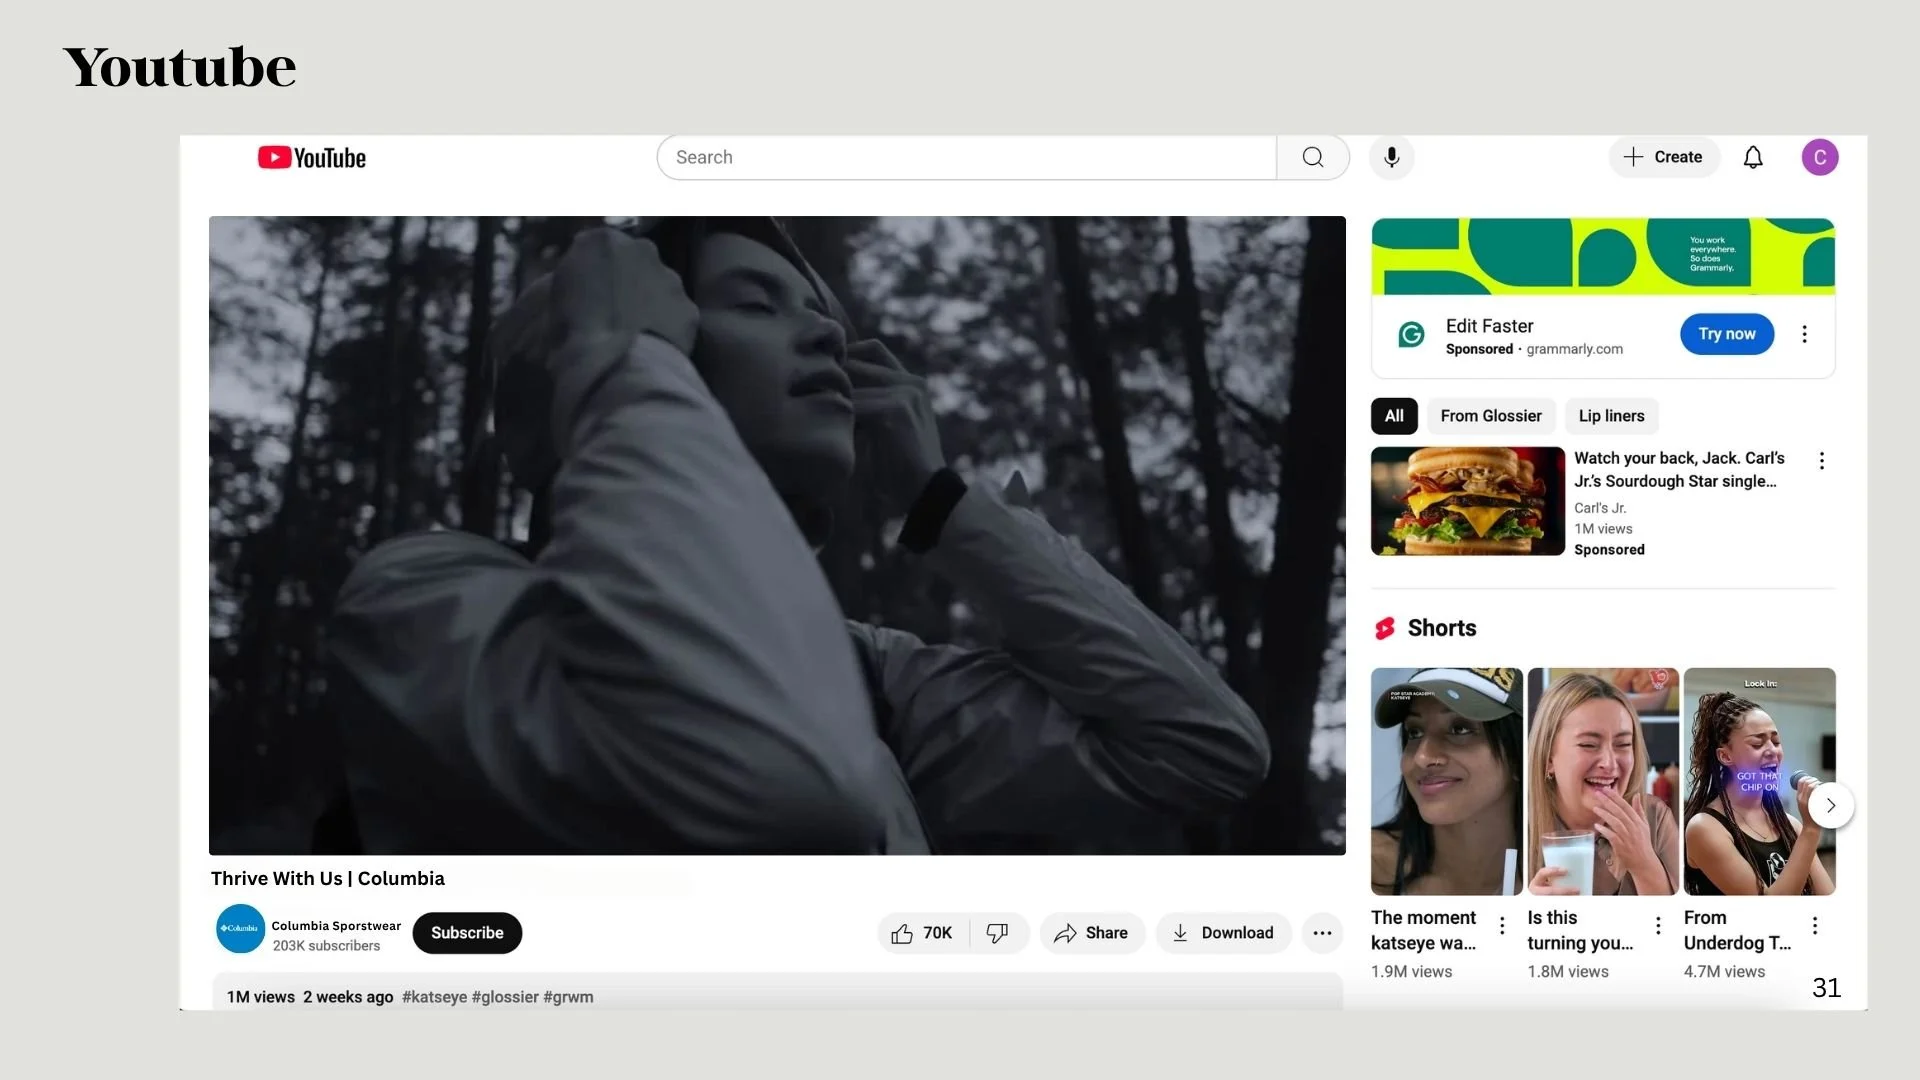Viewport: 1920px width, 1080px height.
Task: Click the 'Is this turning you...' title
Action: (1580, 930)
